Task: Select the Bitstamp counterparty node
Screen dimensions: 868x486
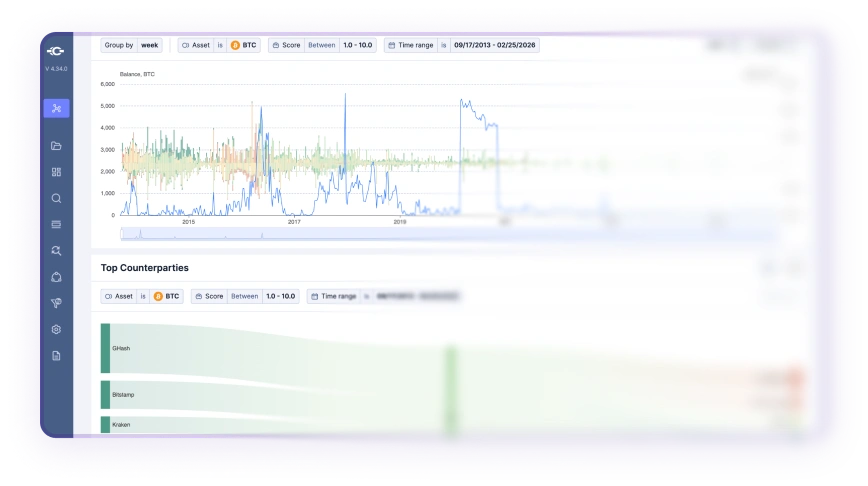Action: pos(106,395)
